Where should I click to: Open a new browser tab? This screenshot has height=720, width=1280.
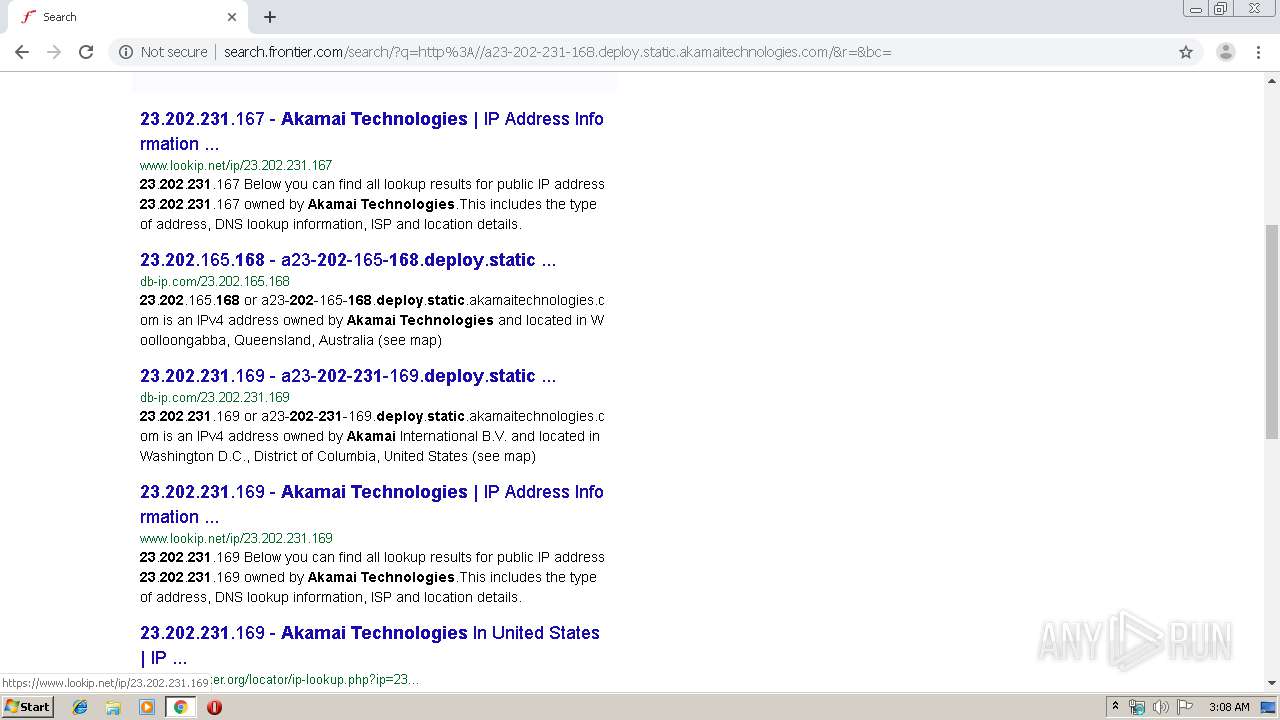[x=270, y=17]
